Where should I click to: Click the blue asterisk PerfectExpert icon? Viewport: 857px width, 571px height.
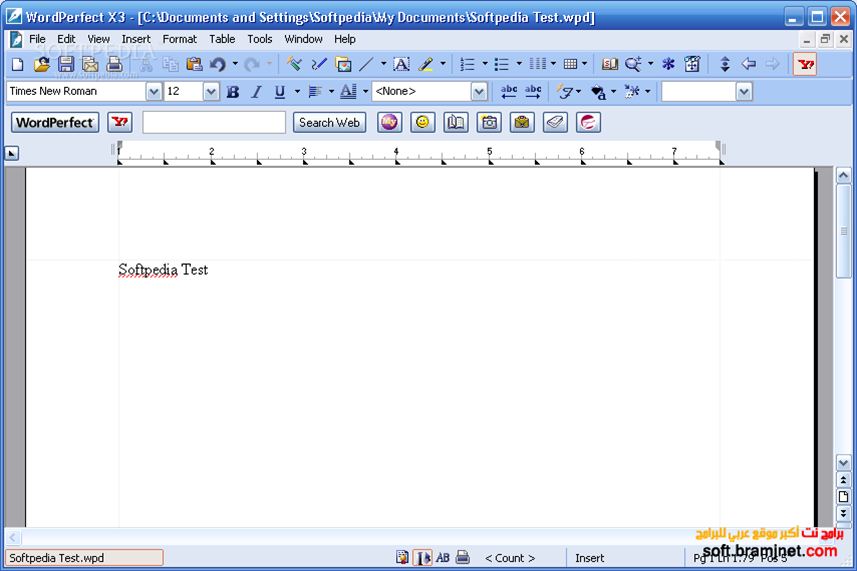tap(668, 64)
